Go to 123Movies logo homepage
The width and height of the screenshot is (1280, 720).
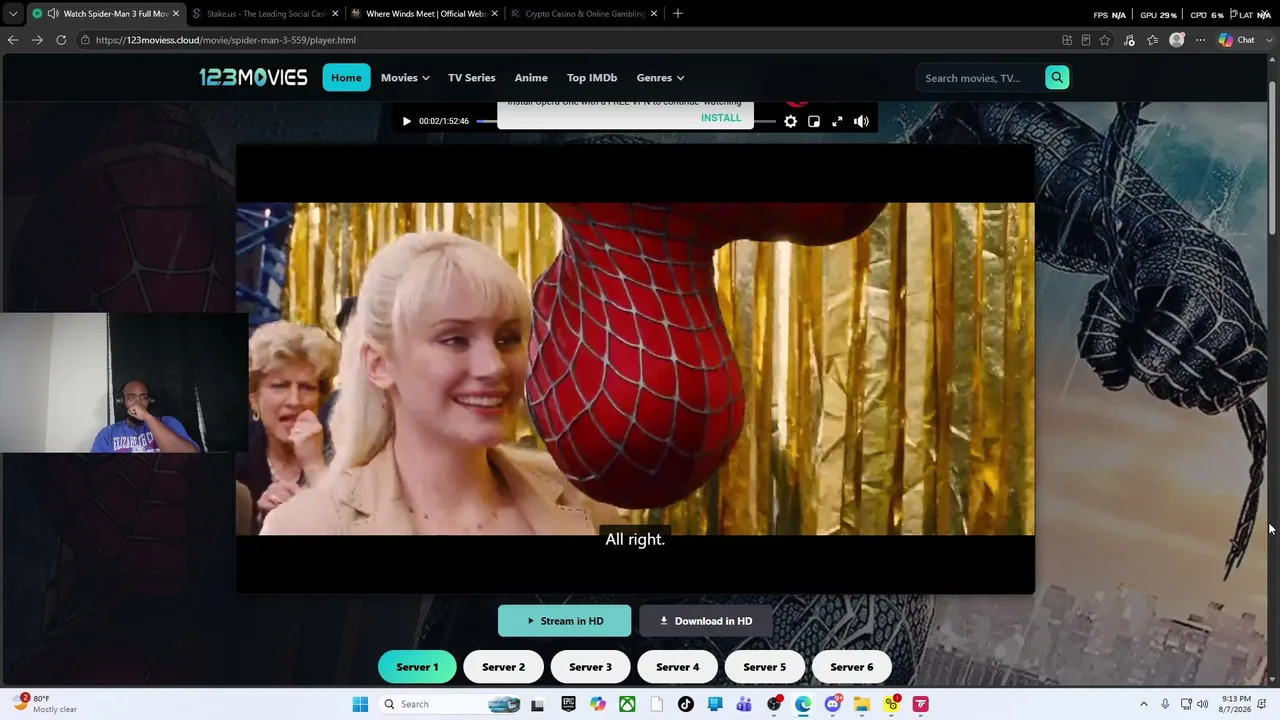pyautogui.click(x=253, y=77)
